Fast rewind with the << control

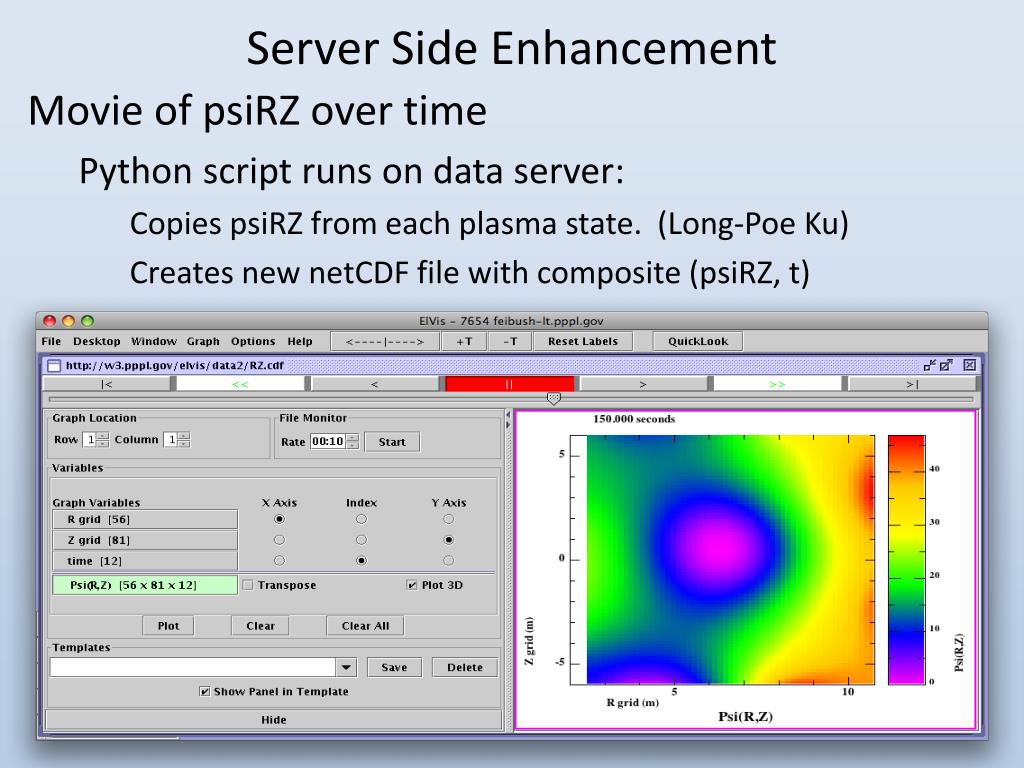240,384
